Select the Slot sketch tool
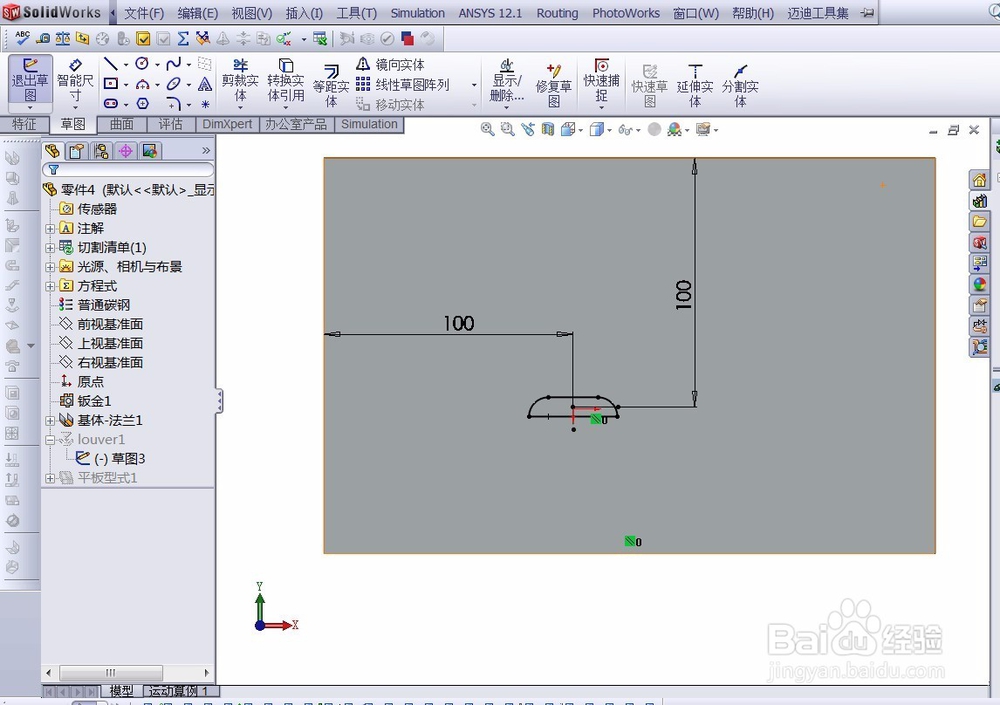Viewport: 1000px width, 705px height. (110, 103)
